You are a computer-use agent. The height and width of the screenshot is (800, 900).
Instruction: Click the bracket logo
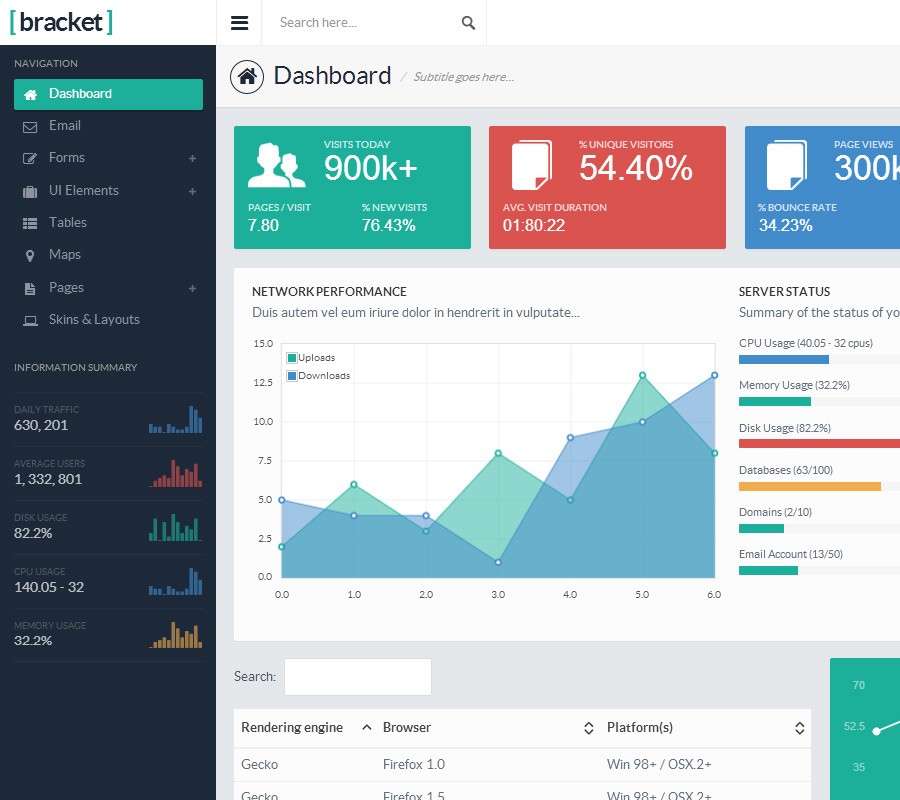(61, 22)
